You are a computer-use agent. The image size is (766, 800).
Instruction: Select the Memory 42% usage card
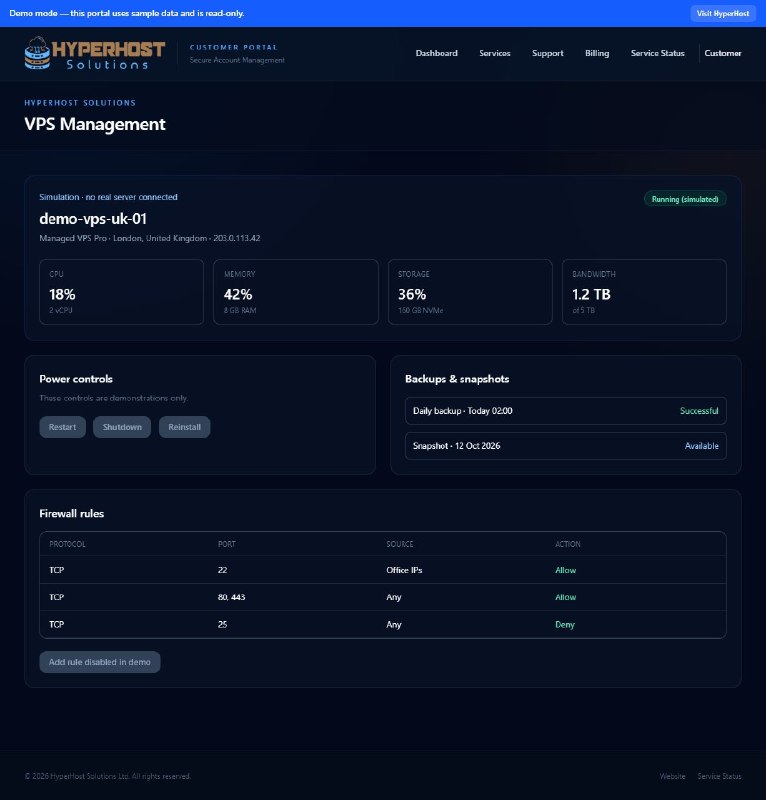[295, 292]
